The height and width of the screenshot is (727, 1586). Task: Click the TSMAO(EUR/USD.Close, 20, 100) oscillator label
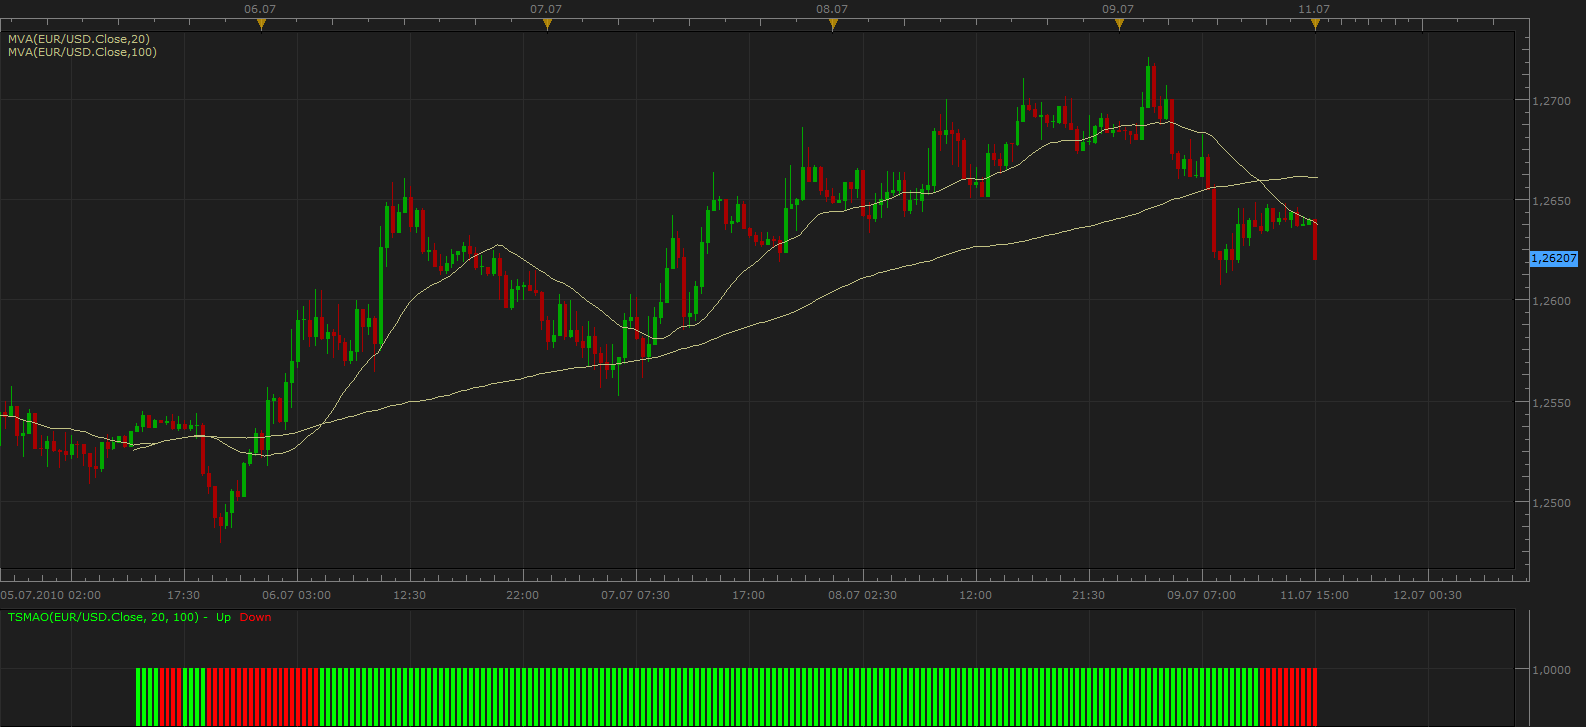[103, 617]
